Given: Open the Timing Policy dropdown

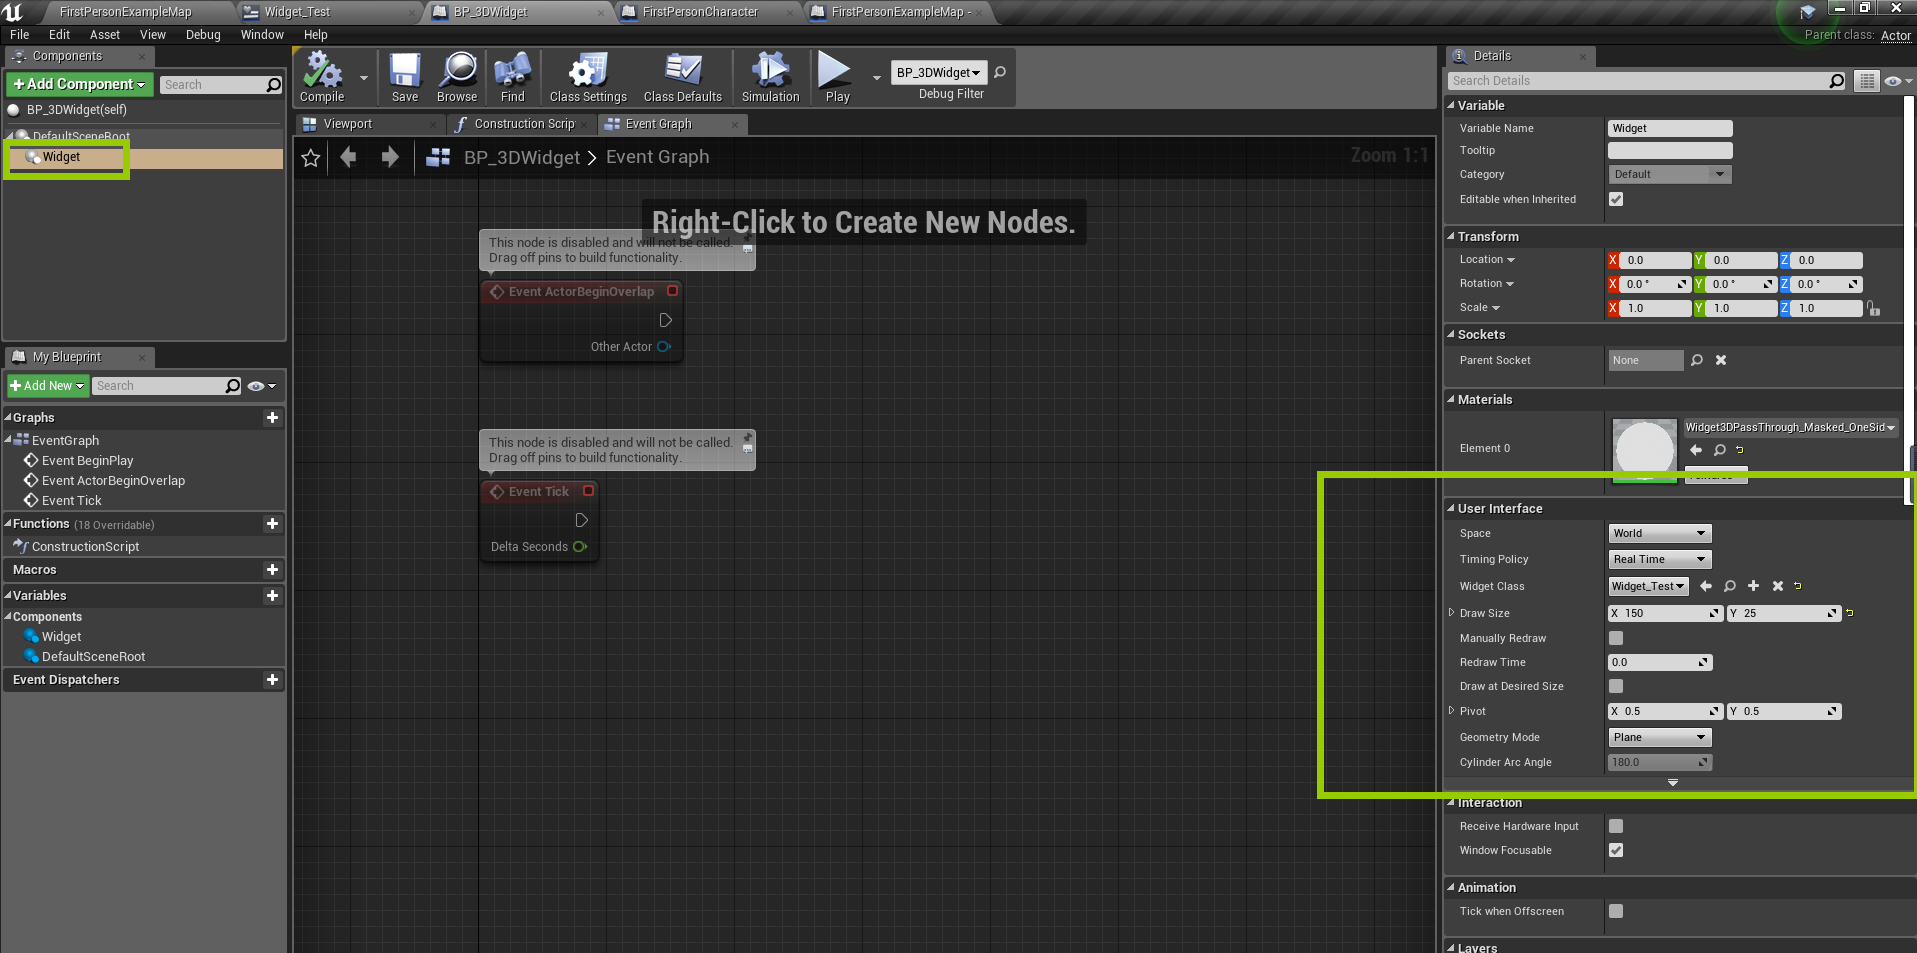Looking at the screenshot, I should coord(1659,559).
